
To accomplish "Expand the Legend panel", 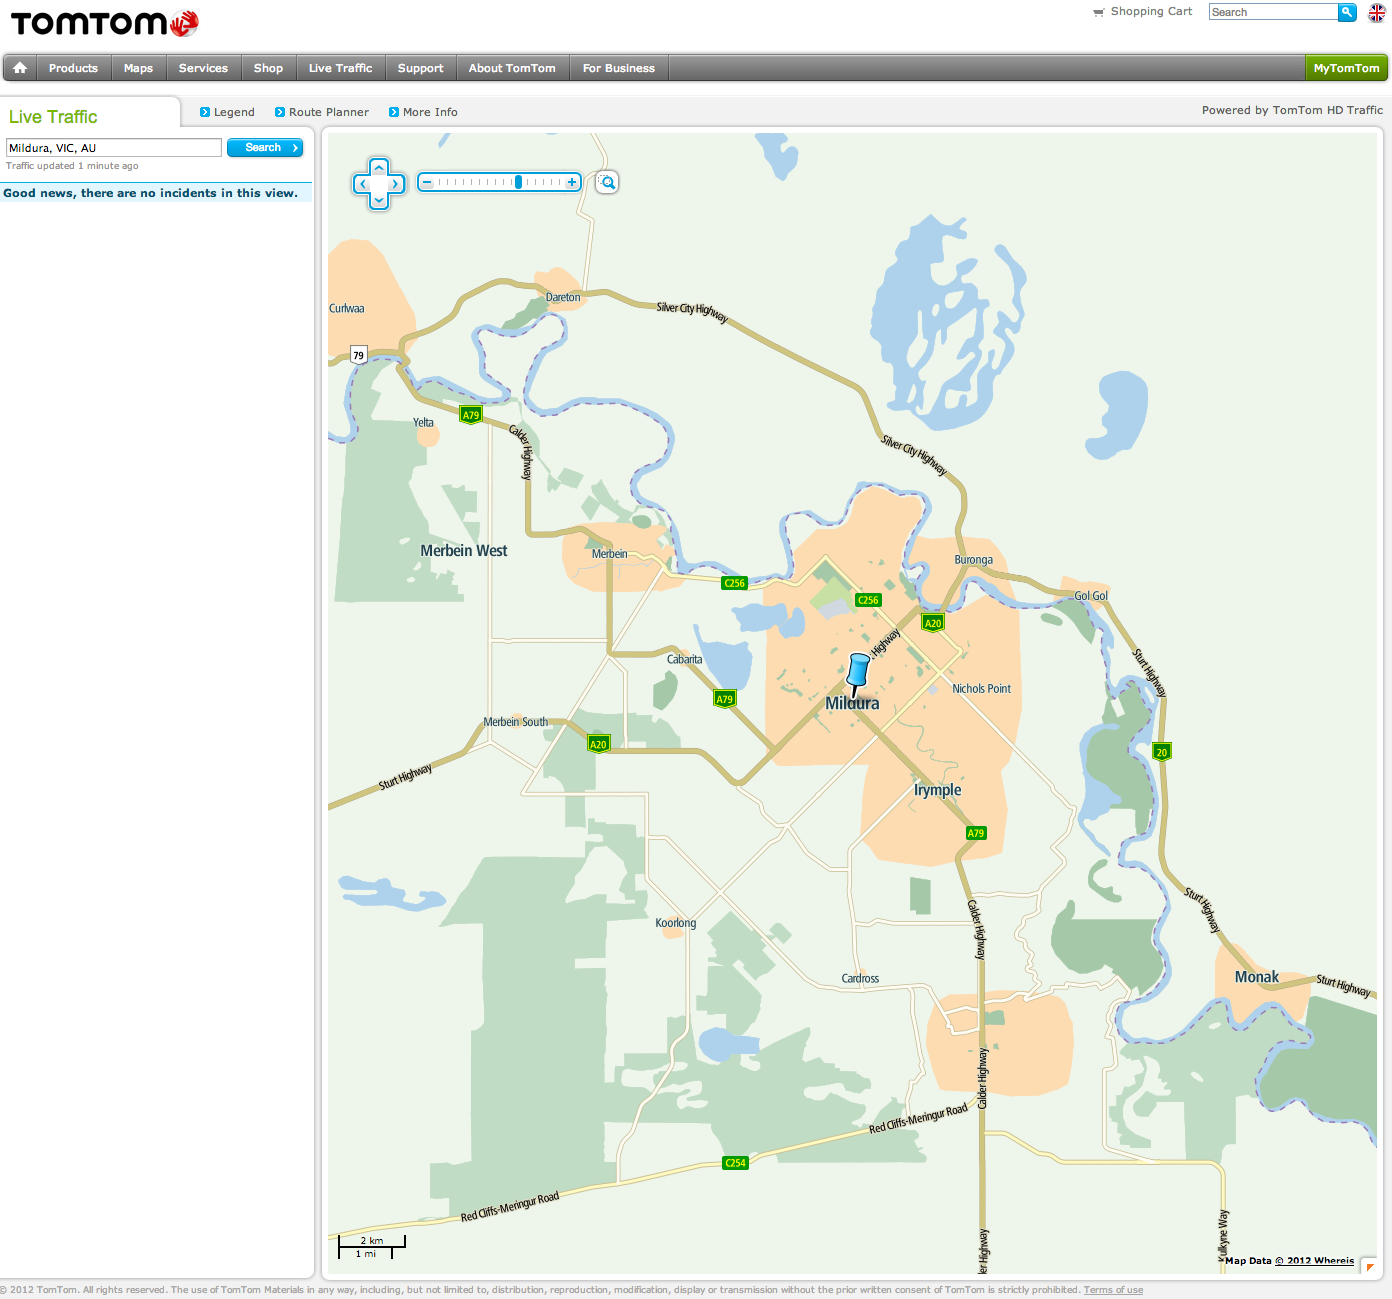I will (x=227, y=112).
